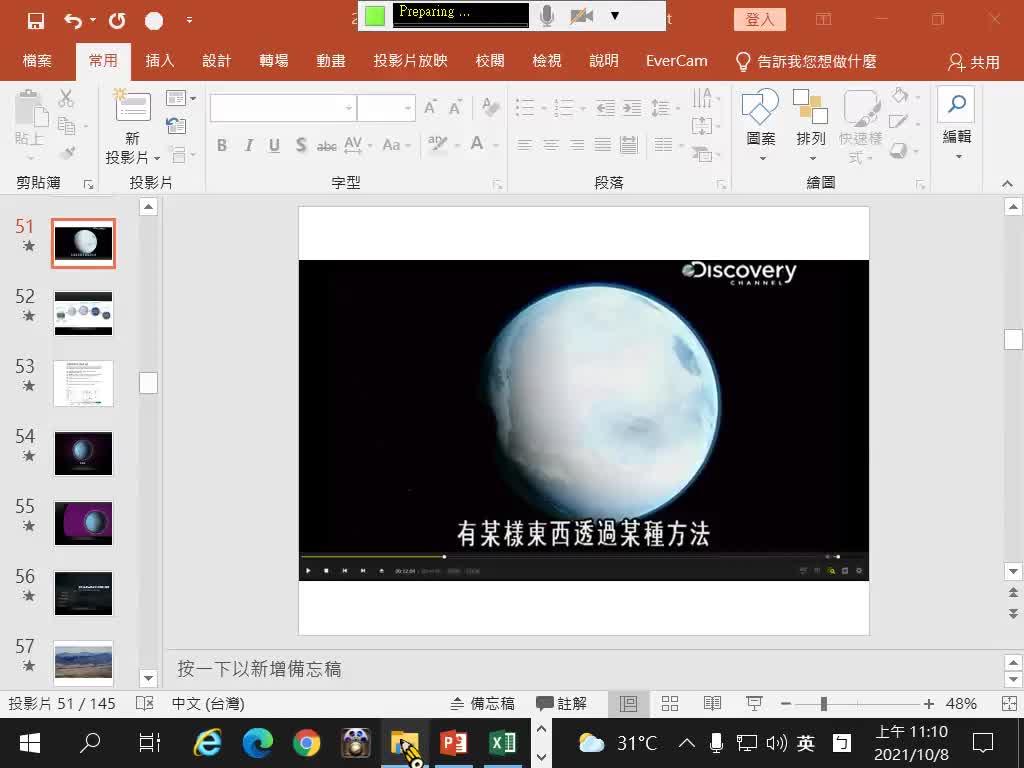Fit slide to the current window
The height and width of the screenshot is (768, 1024).
pos(1008,703)
